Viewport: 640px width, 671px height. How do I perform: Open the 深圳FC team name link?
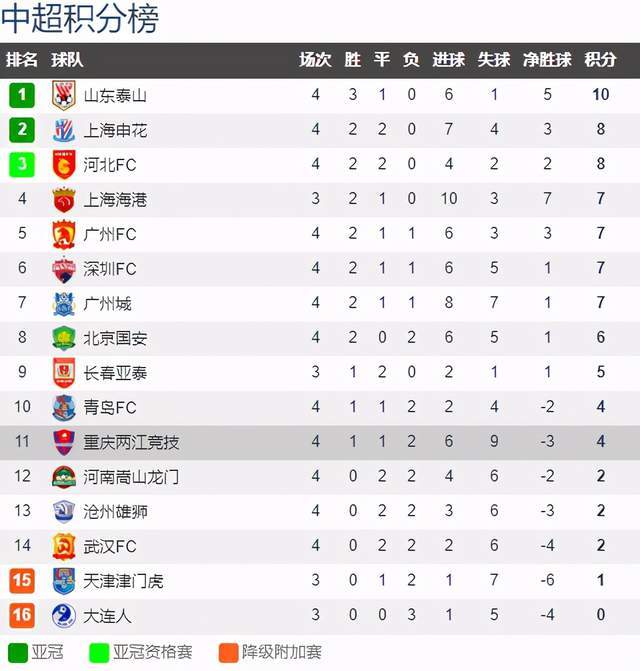[x=110, y=269]
